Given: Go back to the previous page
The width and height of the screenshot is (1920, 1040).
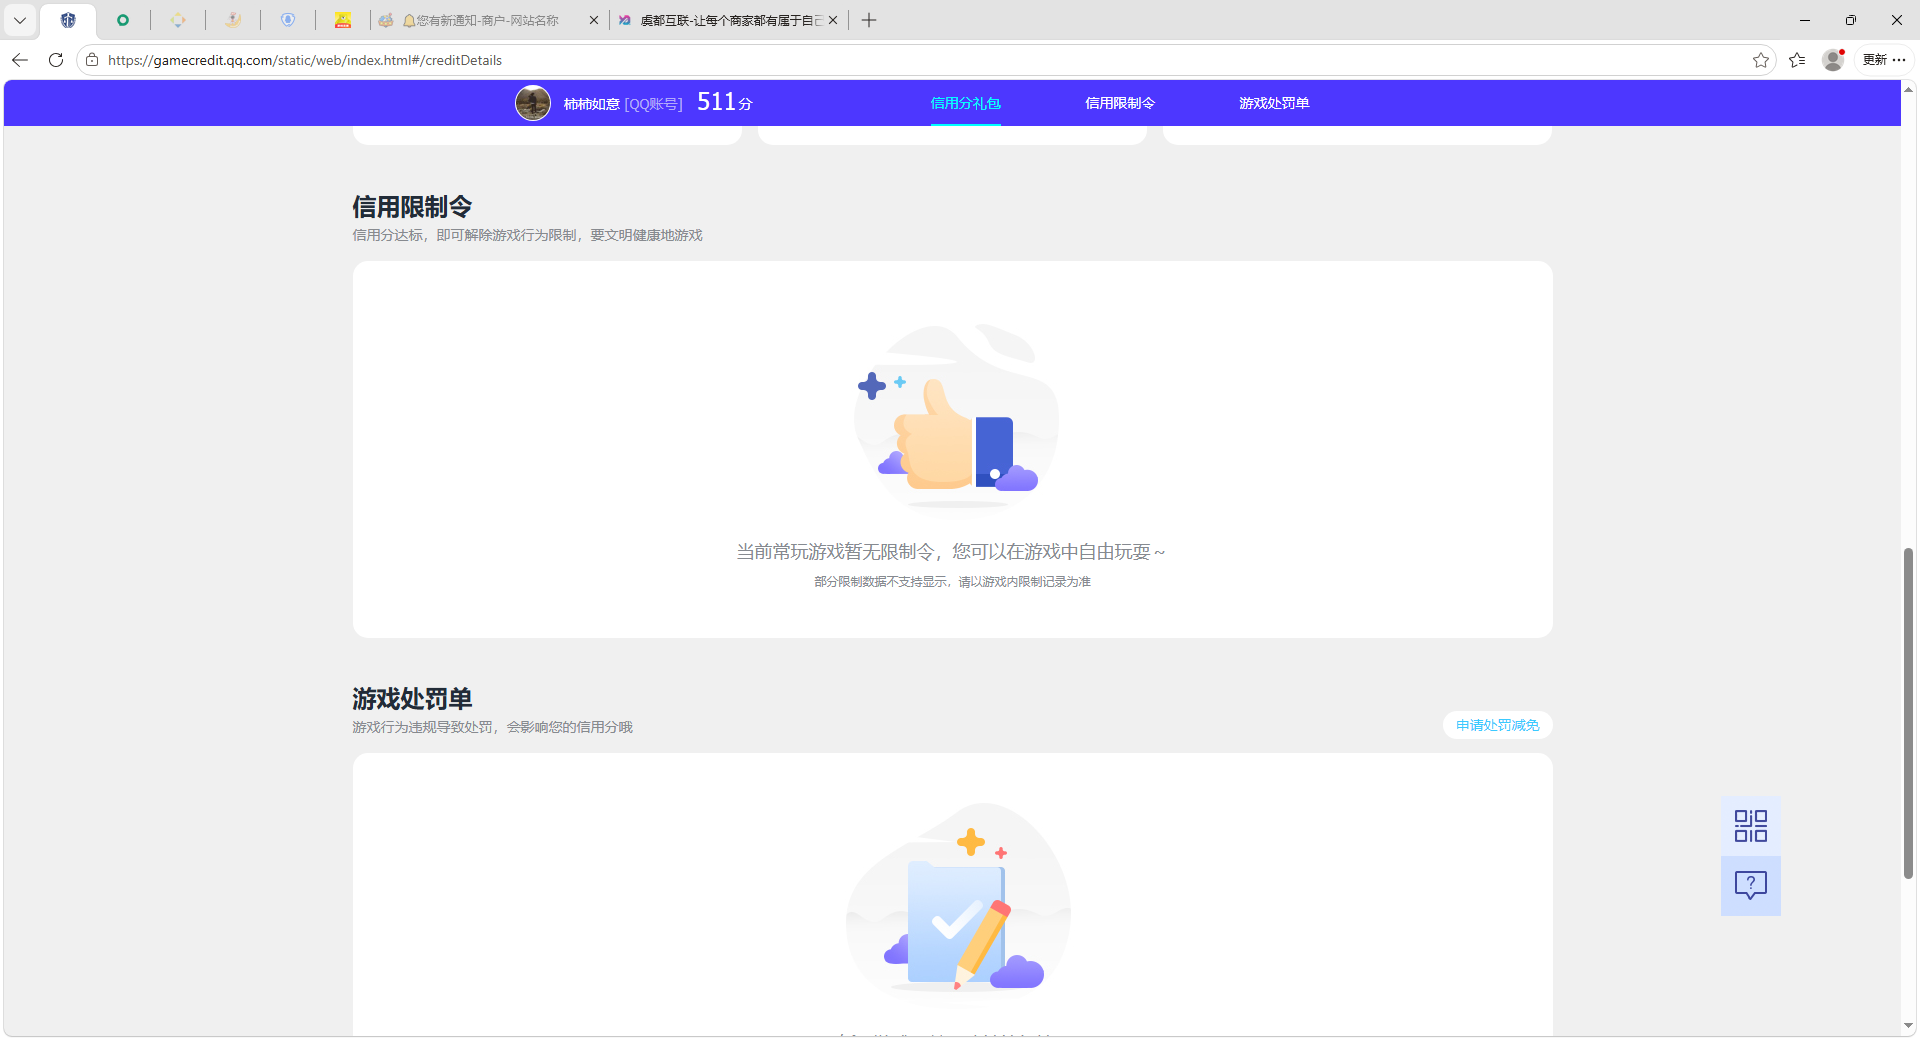Looking at the screenshot, I should [20, 60].
